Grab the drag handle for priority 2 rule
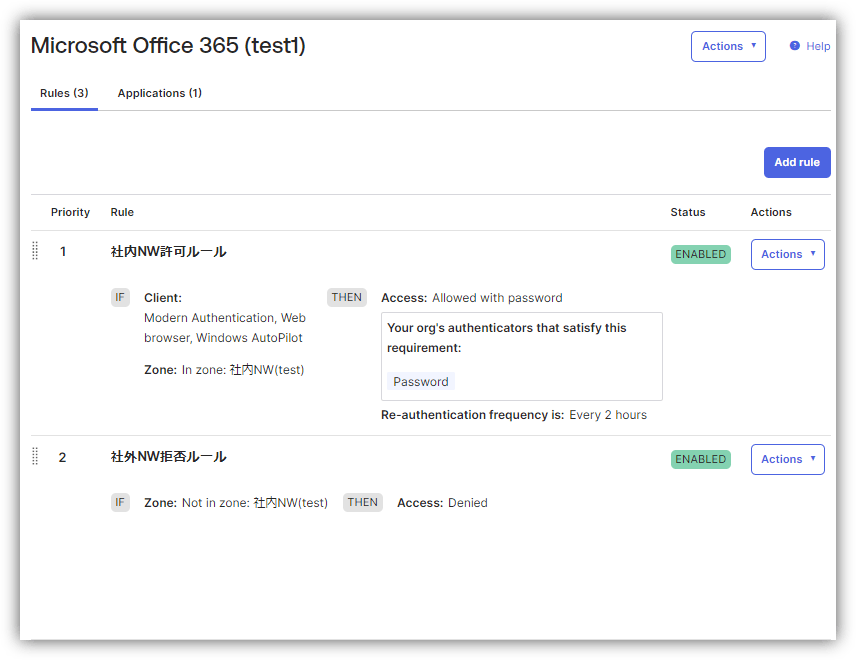Image resolution: width=856 pixels, height=660 pixels. point(35,456)
